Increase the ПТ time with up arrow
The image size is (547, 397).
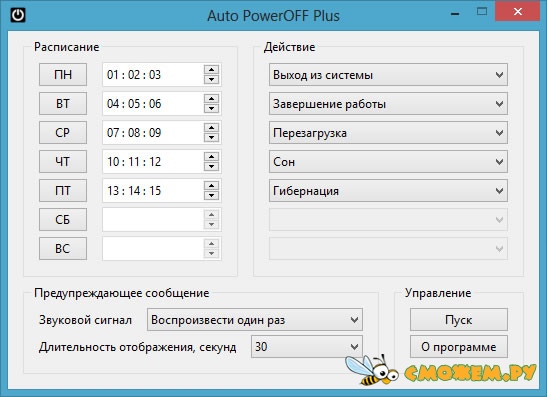[x=211, y=185]
